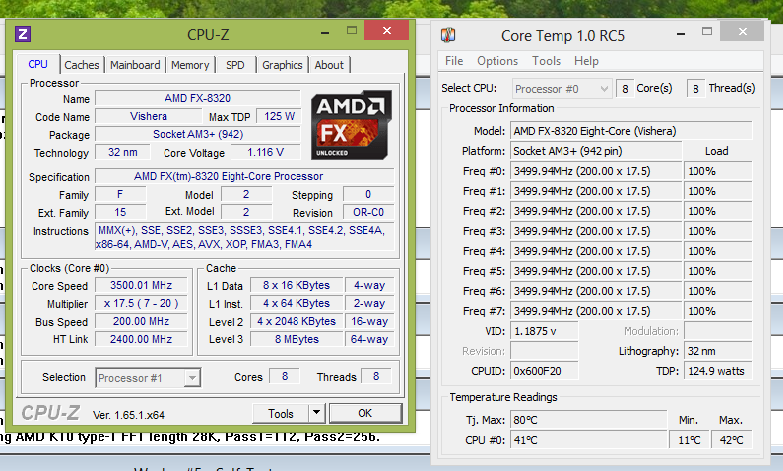Click the Freq #3 frequency value

pos(596,231)
